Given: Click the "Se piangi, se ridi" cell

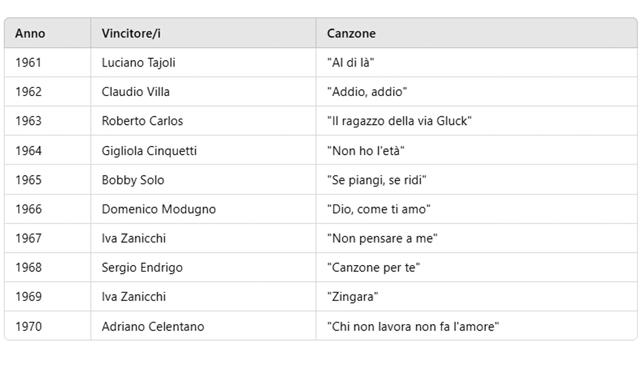Looking at the screenshot, I should [476, 180].
